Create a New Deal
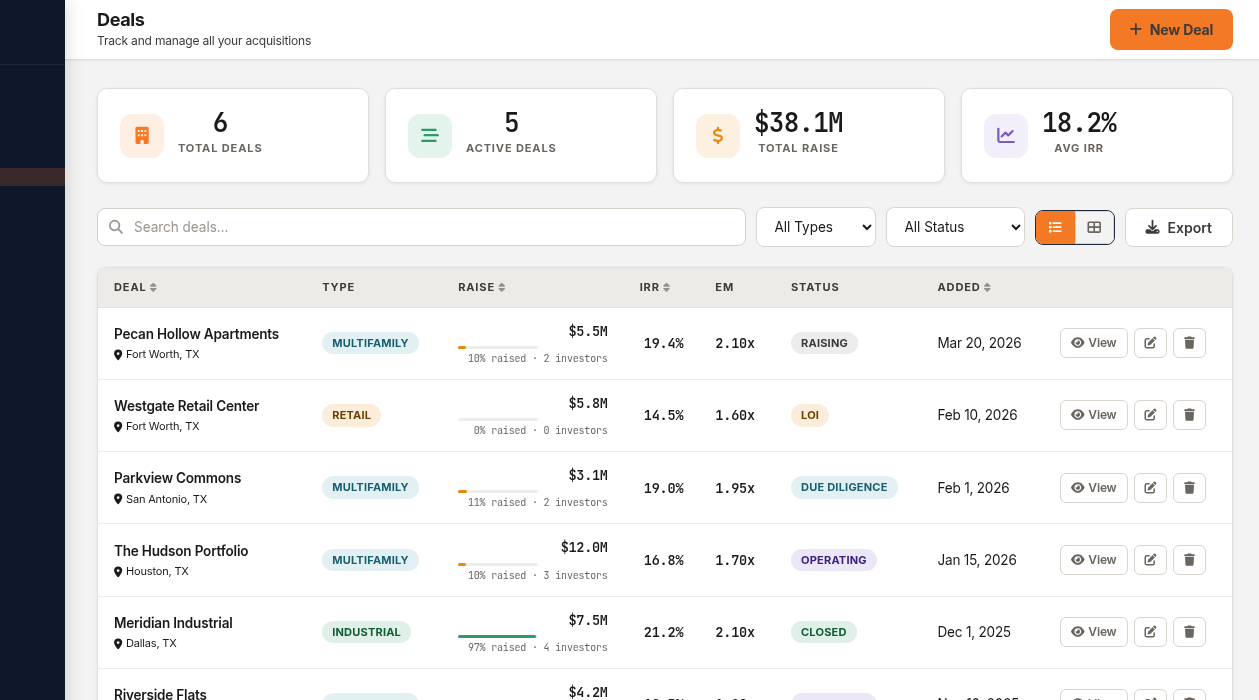 coord(1171,29)
